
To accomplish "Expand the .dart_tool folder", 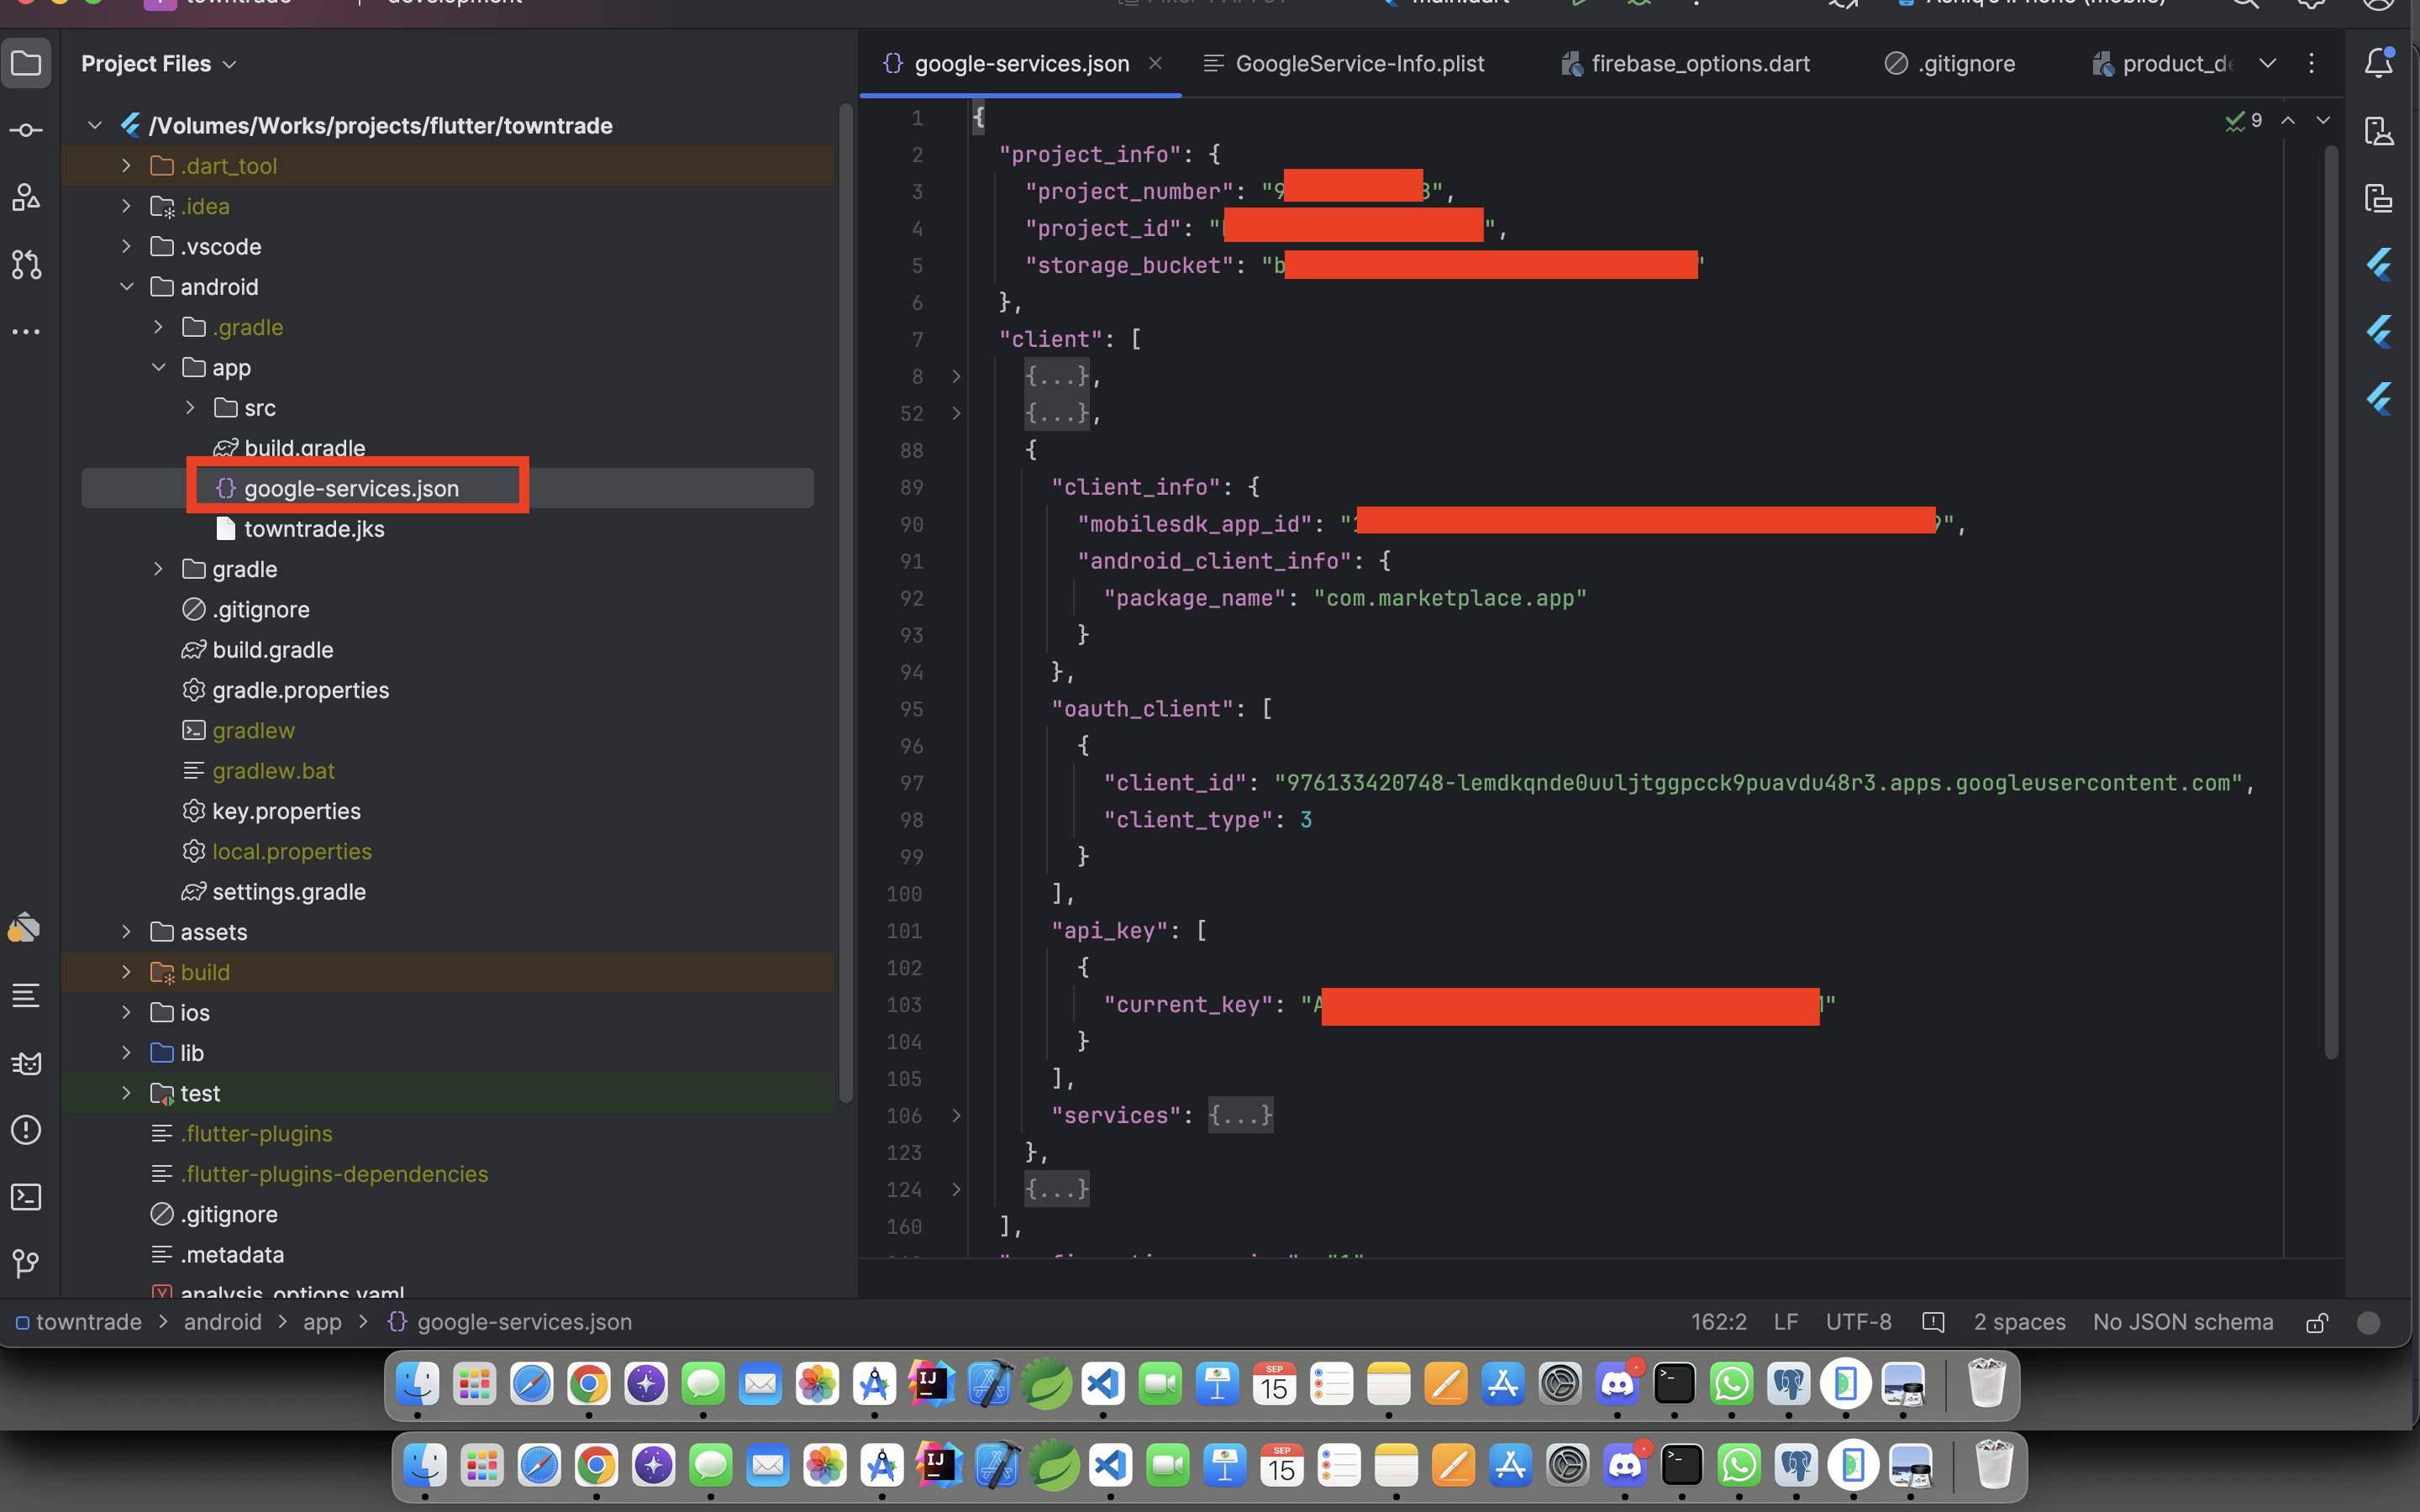I will coord(126,166).
